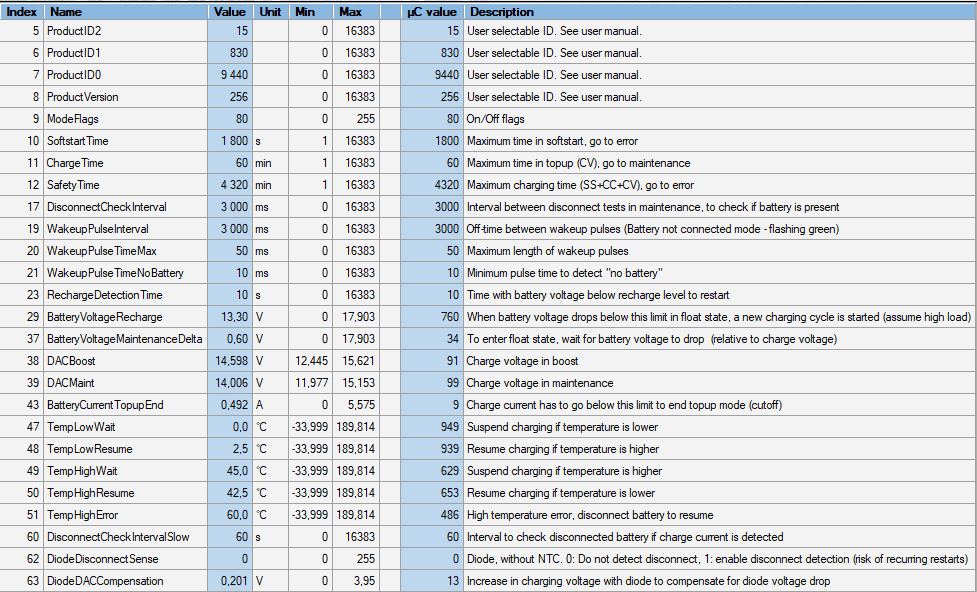The width and height of the screenshot is (977, 592).
Task: Select the µC value column header
Action: [x=431, y=12]
